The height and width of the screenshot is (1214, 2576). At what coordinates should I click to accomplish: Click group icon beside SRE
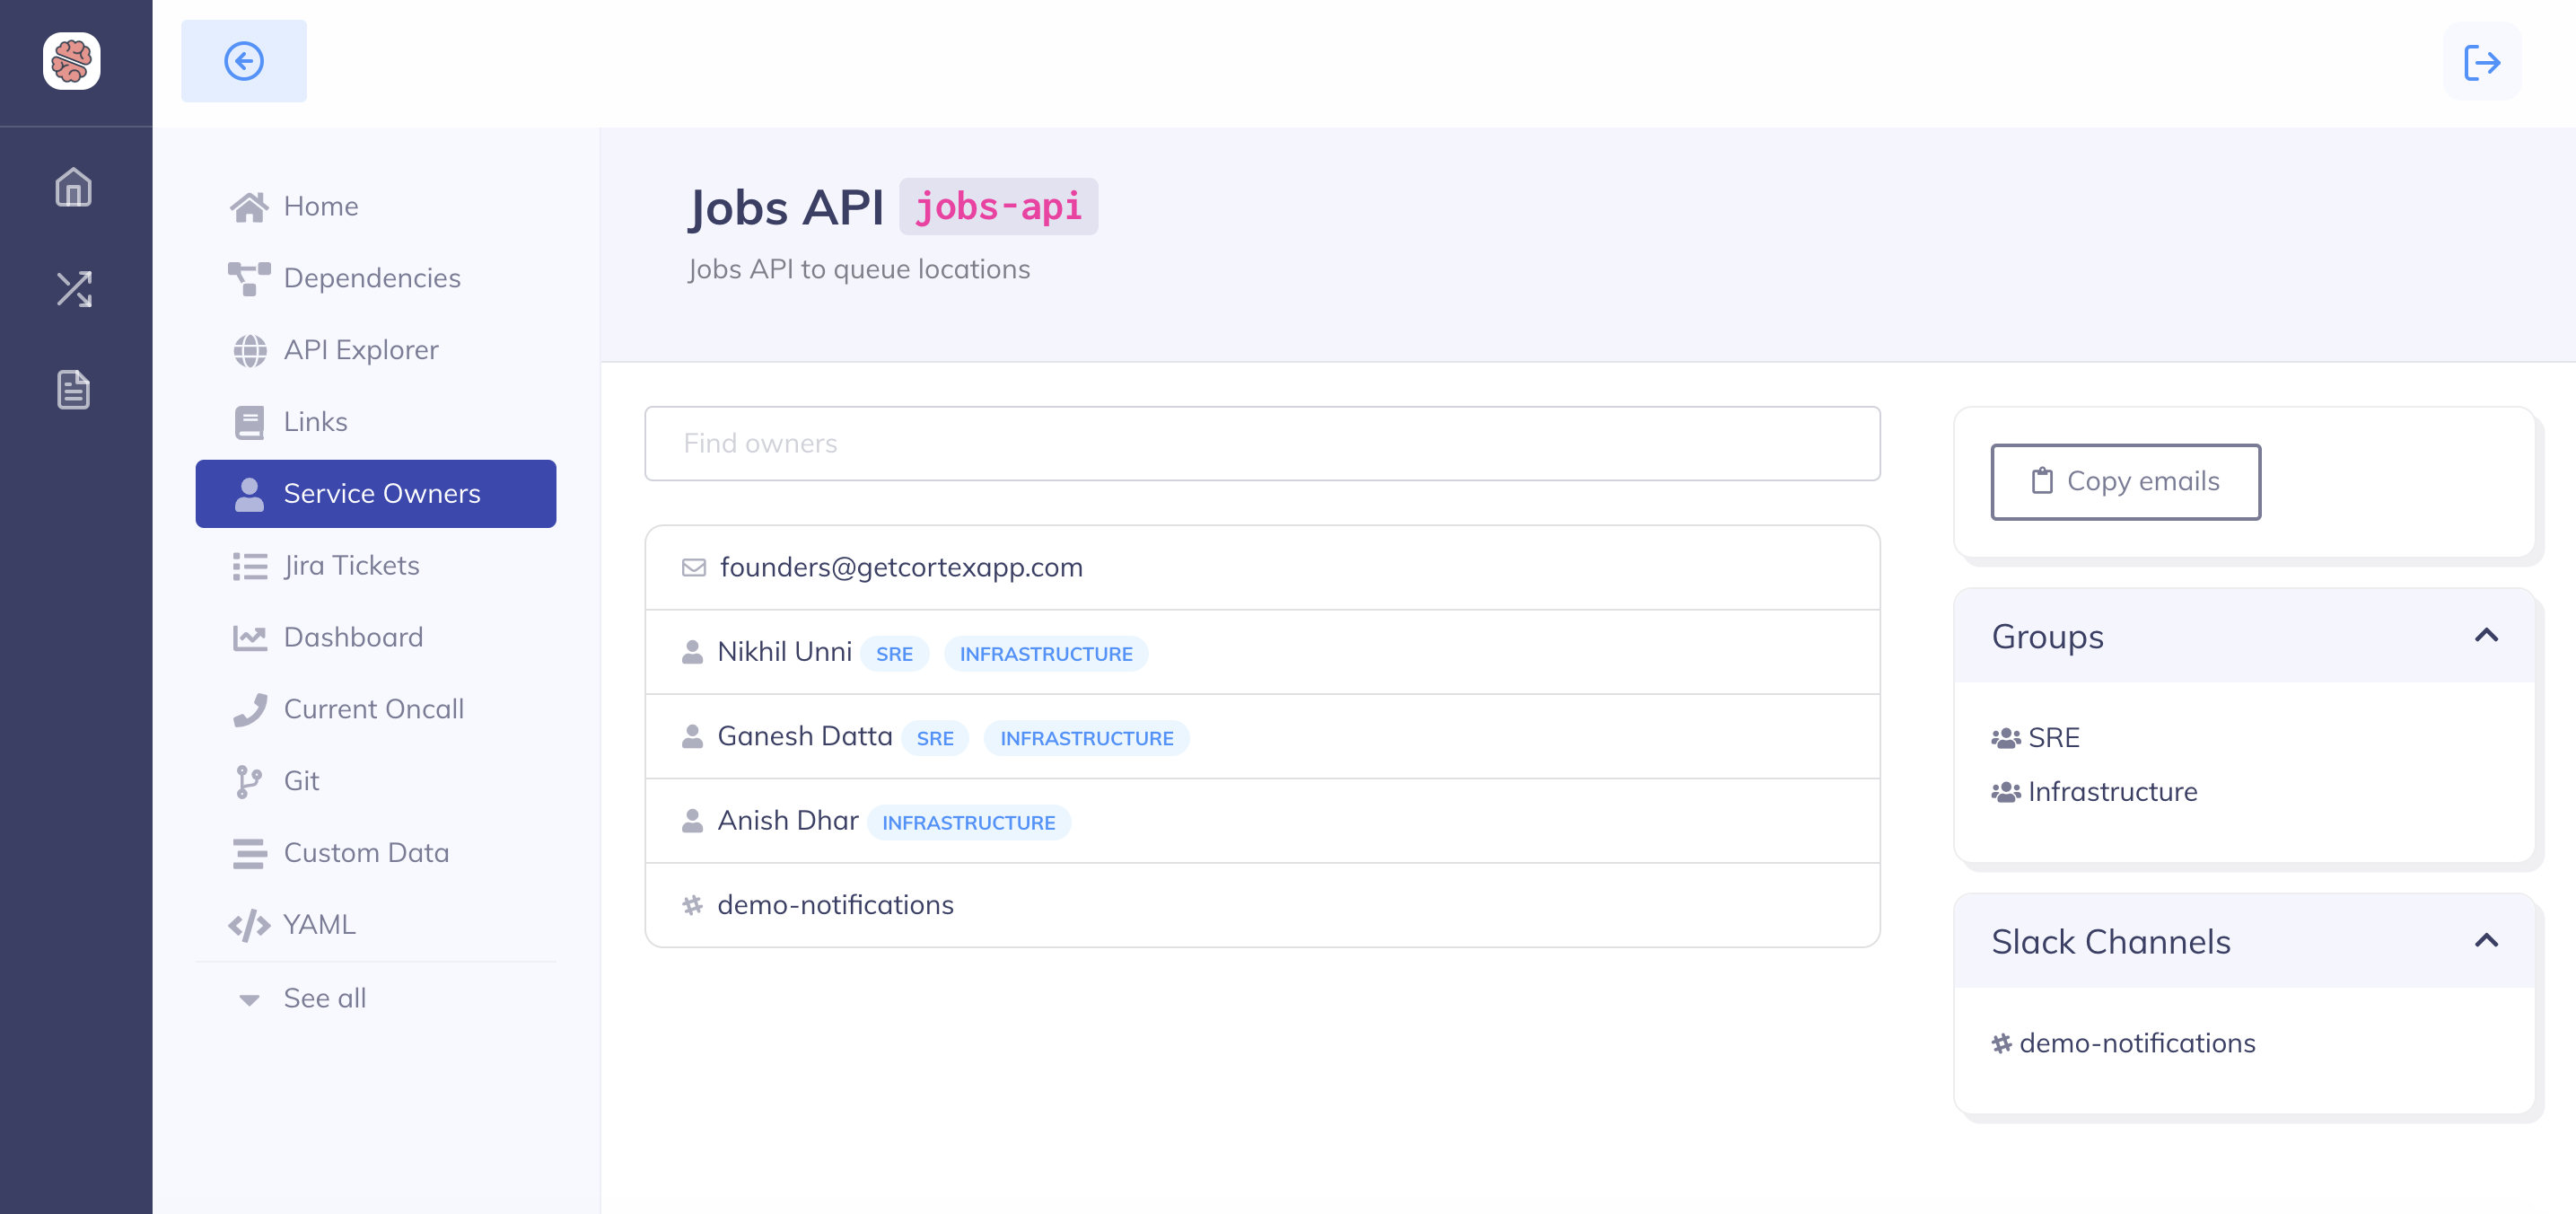point(2005,738)
